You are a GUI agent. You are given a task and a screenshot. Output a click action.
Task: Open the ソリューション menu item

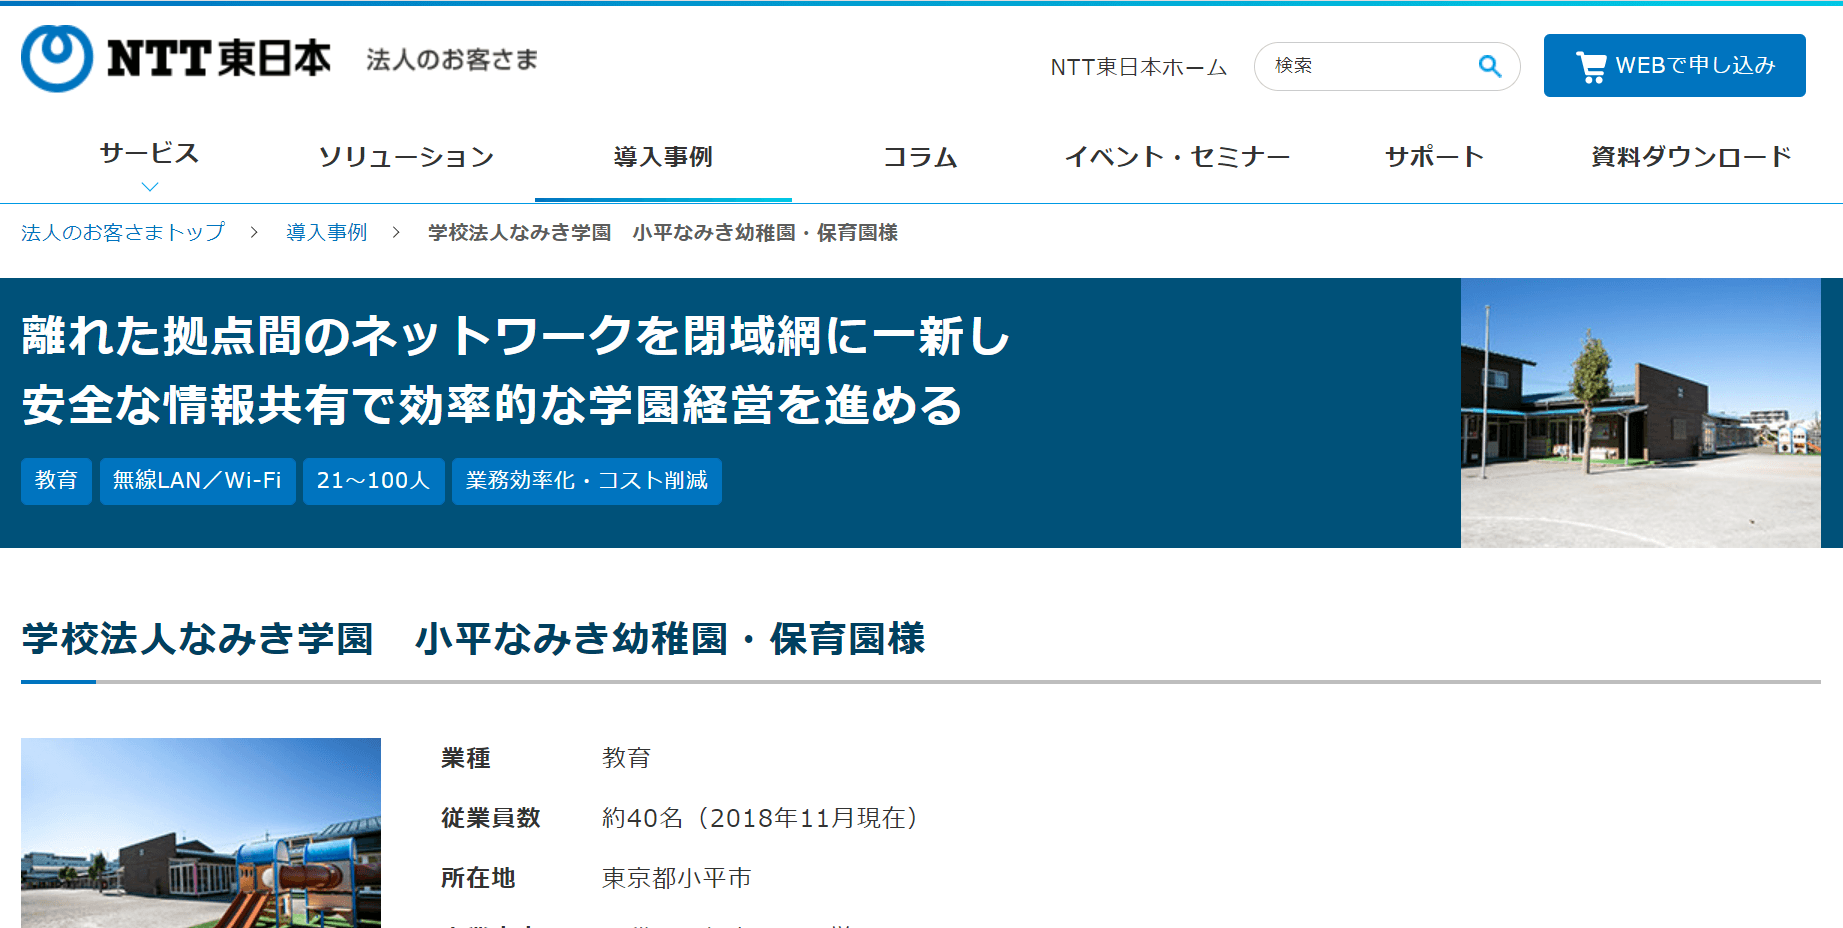pos(406,157)
